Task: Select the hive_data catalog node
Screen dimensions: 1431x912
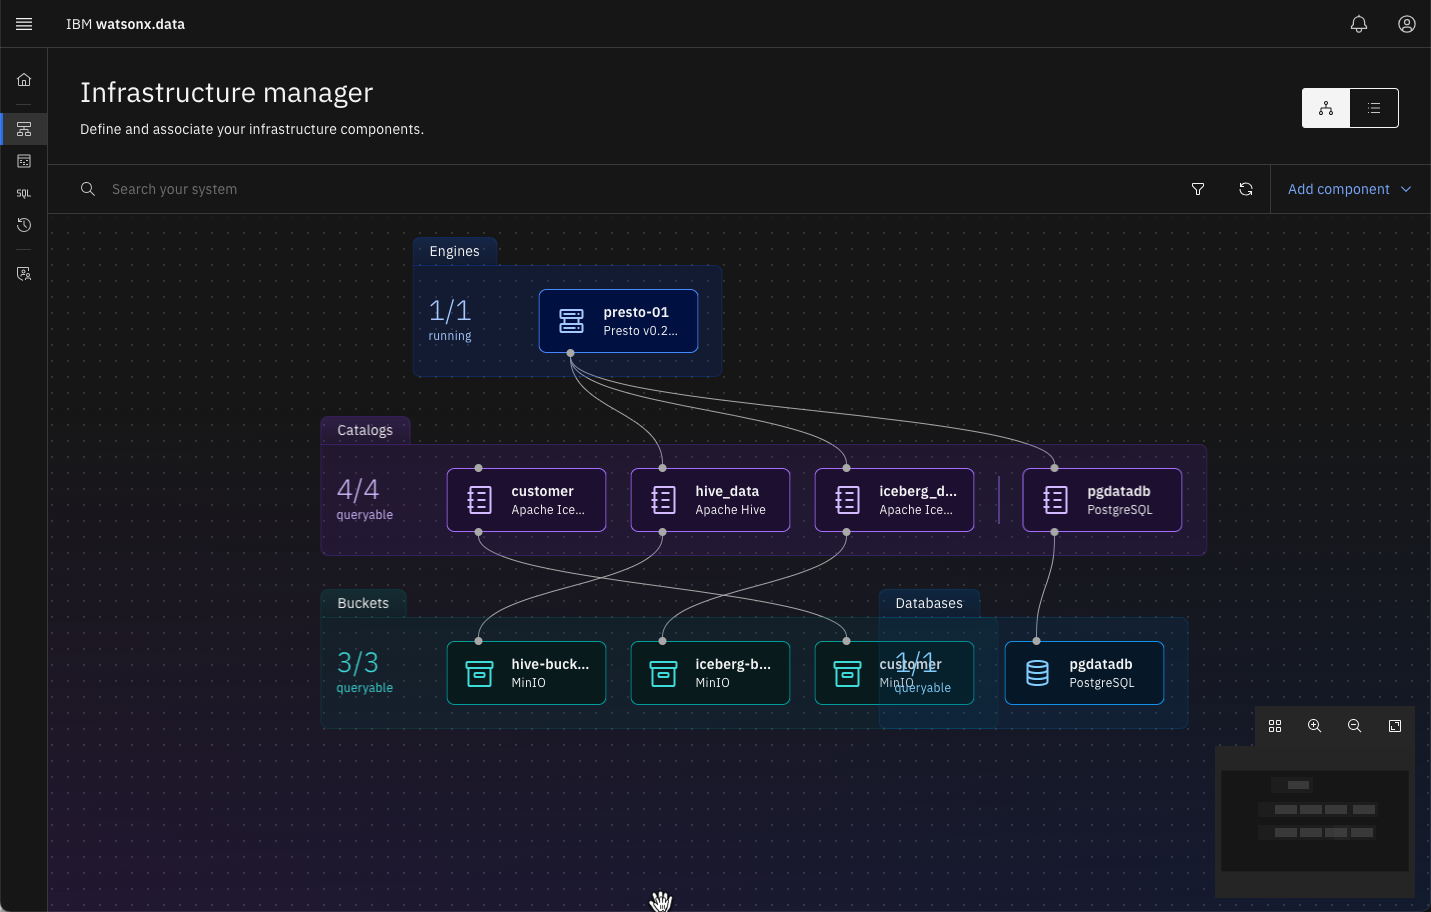Action: click(x=710, y=500)
